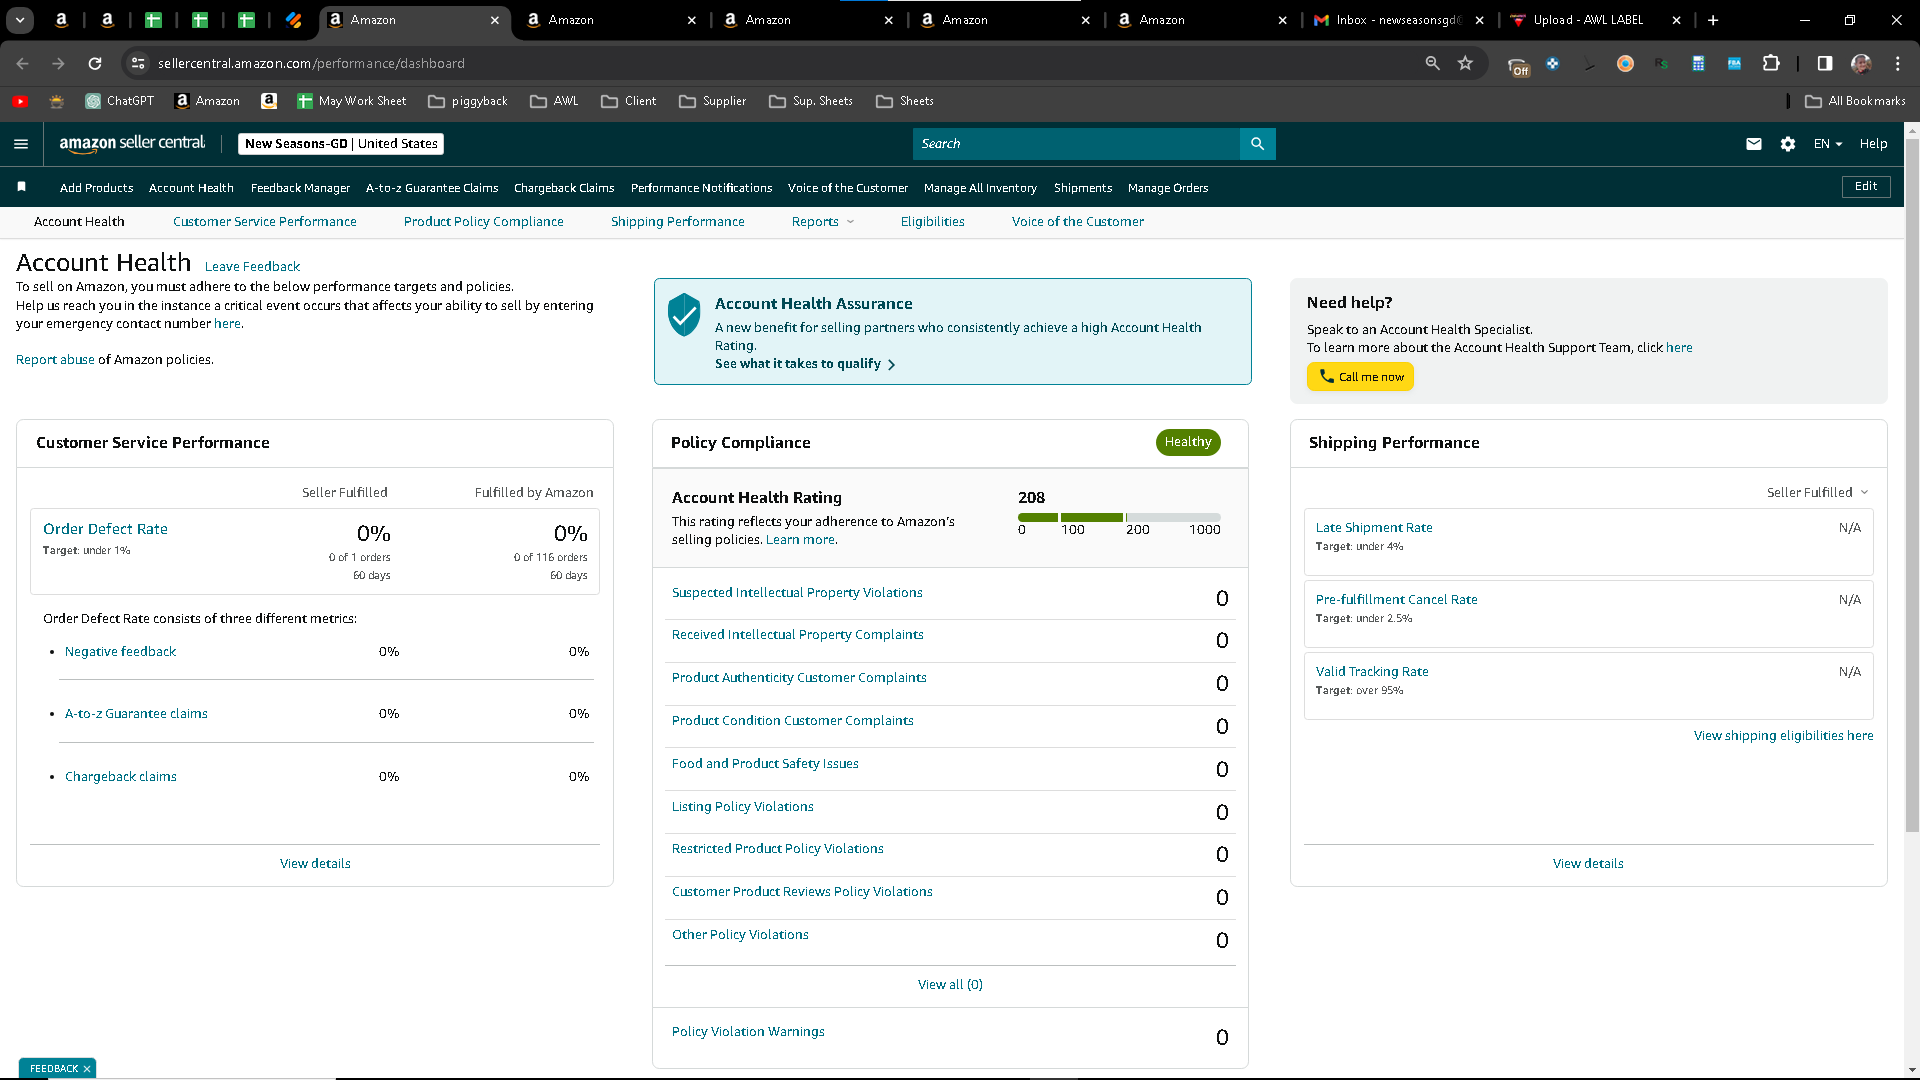This screenshot has height=1080, width=1920.
Task: Reload the Seller Central page
Action: [x=95, y=63]
